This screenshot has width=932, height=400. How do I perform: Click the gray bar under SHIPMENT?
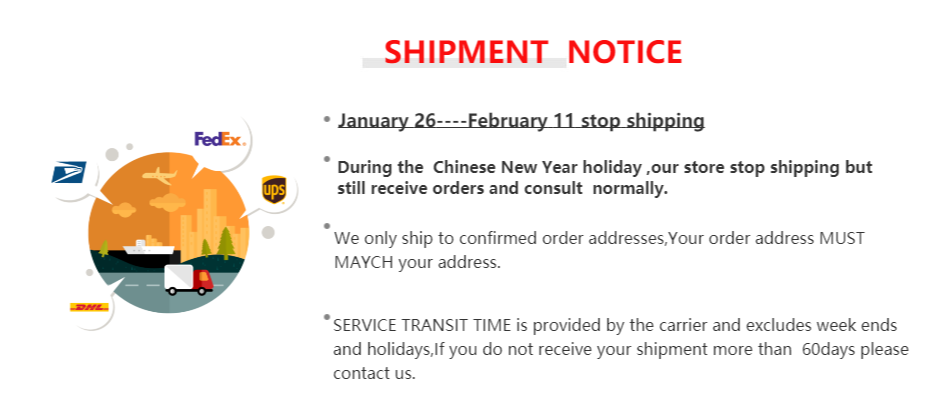(x=464, y=62)
